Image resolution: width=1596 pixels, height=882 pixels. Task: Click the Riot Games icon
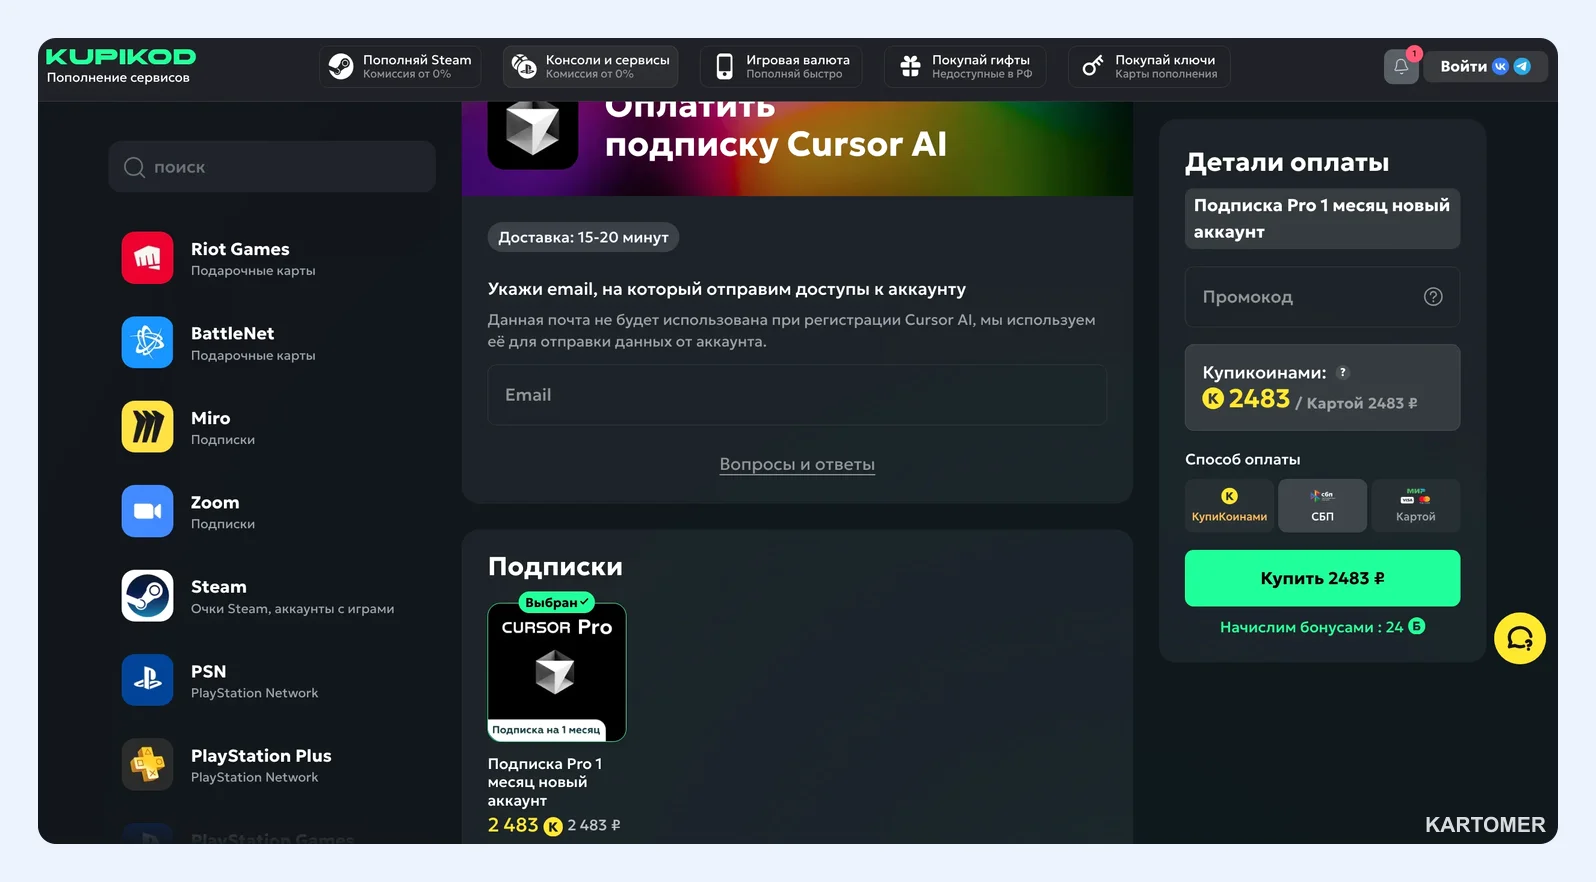click(x=148, y=258)
